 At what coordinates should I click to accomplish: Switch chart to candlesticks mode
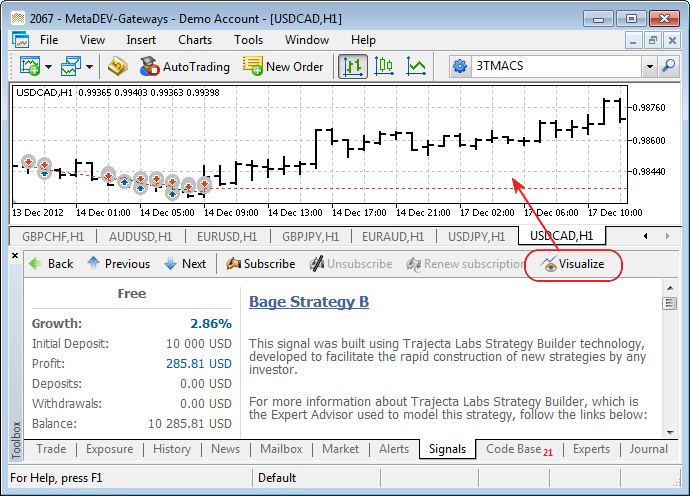click(385, 66)
